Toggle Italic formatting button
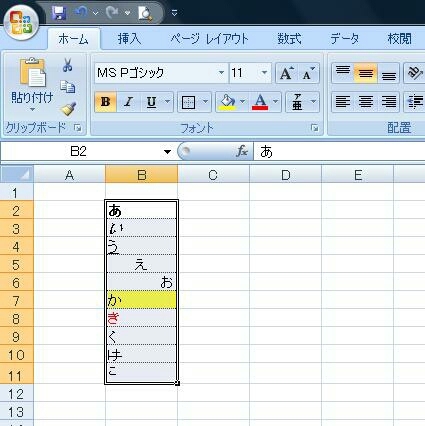The height and width of the screenshot is (426, 425). (x=128, y=102)
